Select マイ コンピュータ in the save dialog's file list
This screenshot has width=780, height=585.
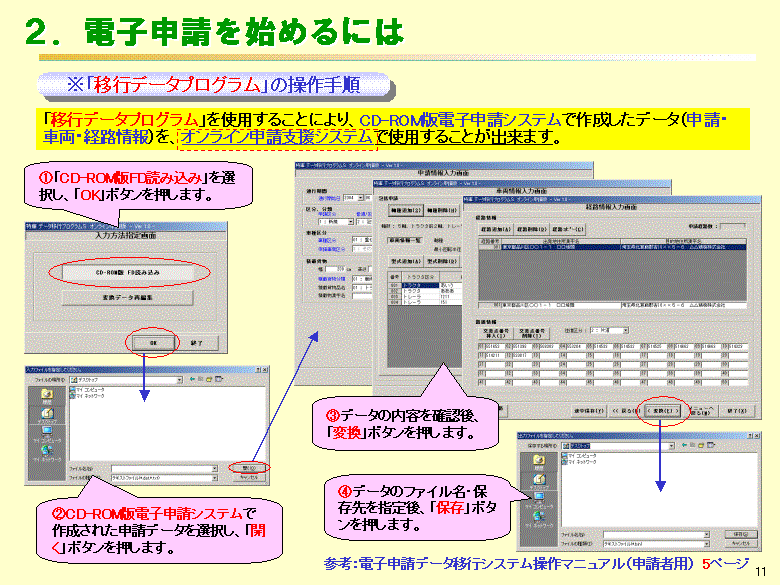(579, 456)
